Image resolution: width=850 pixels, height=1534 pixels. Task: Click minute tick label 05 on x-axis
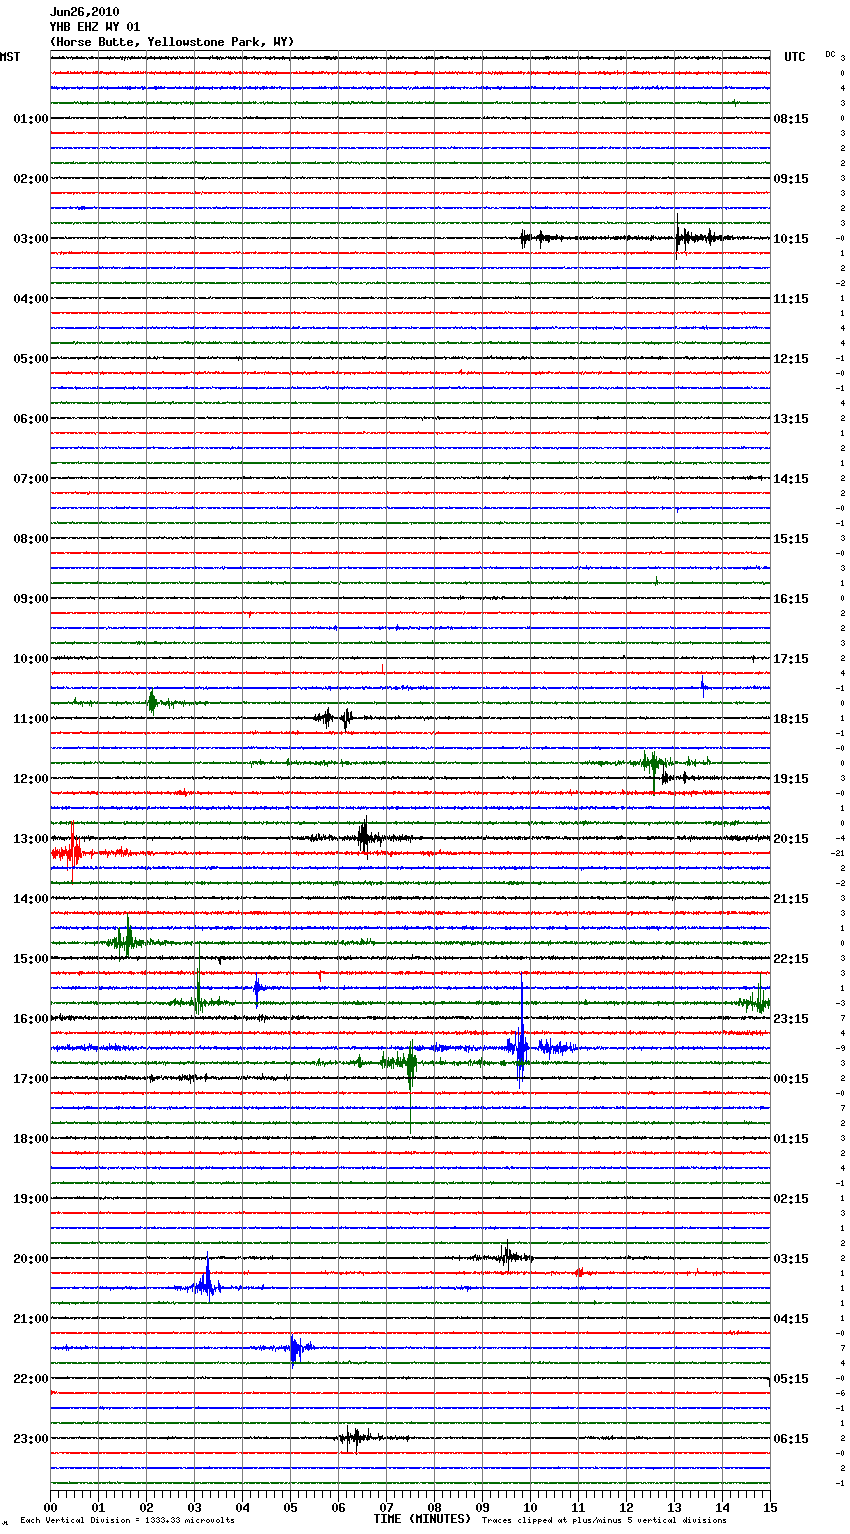(x=290, y=1507)
